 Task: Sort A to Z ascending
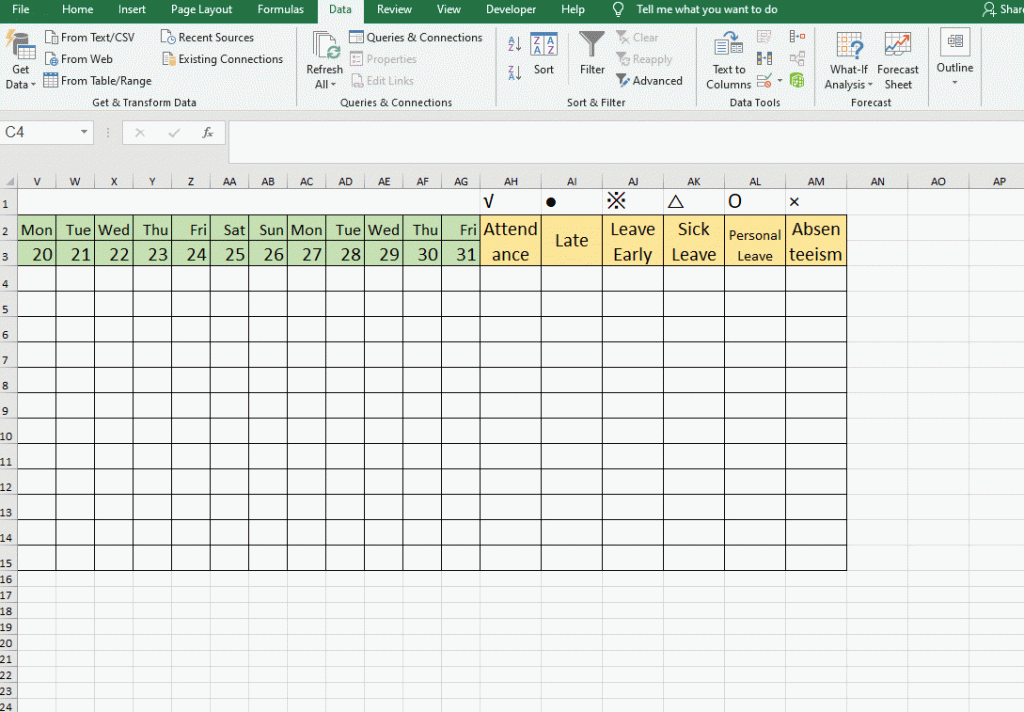(x=515, y=44)
